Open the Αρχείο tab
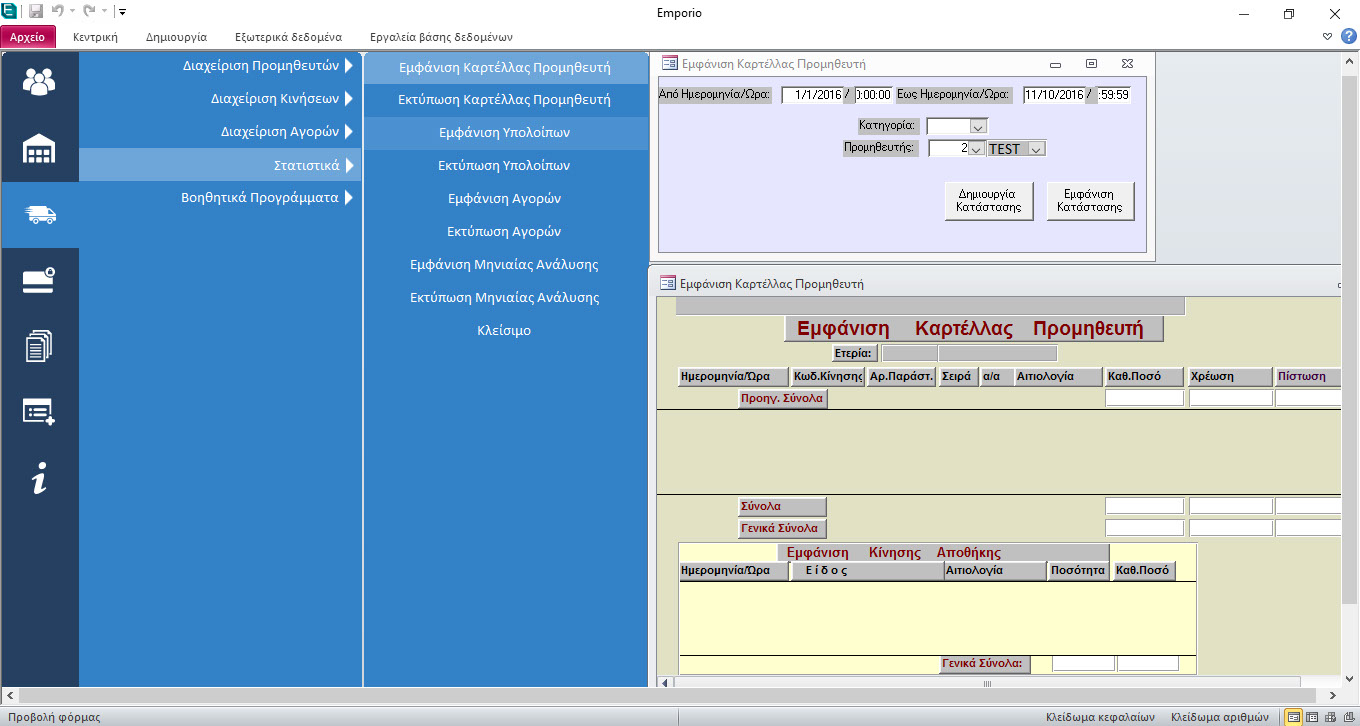Image resolution: width=1360 pixels, height=726 pixels. (27, 37)
